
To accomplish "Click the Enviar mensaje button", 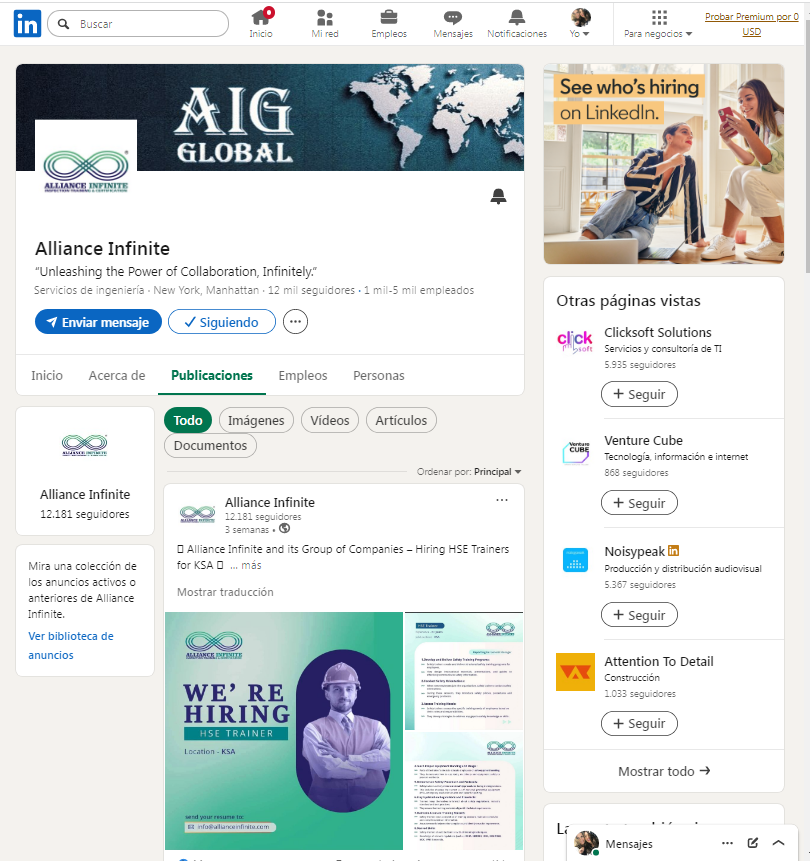I will tap(98, 322).
